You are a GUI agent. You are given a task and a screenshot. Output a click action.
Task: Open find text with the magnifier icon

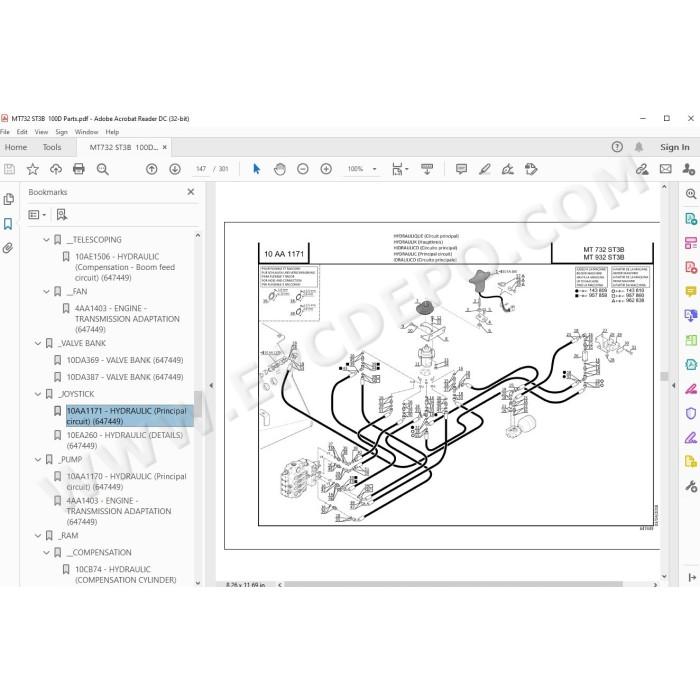tap(103, 169)
